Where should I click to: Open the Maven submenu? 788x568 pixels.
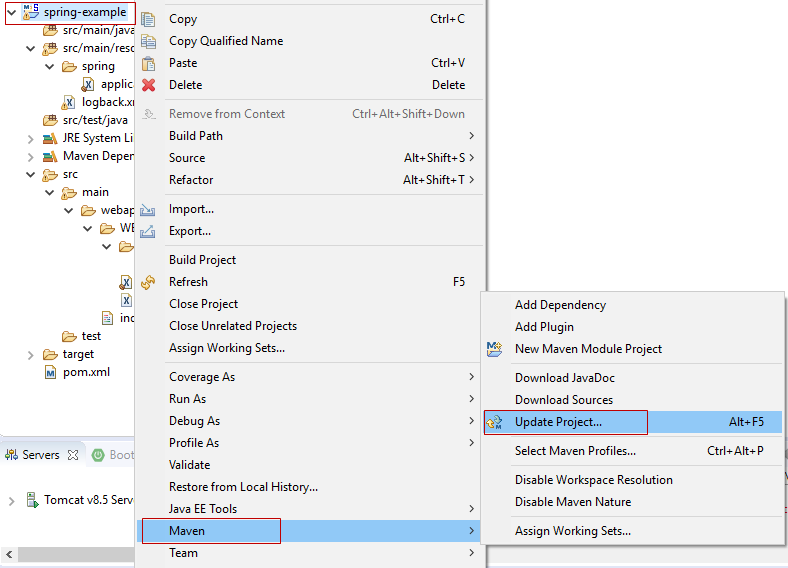click(x=309, y=531)
